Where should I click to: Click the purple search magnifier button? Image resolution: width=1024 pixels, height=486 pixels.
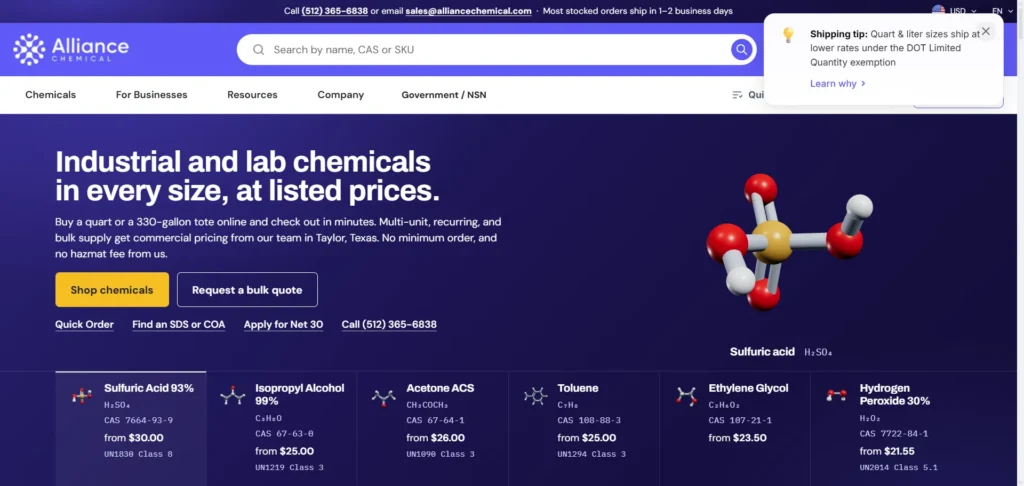point(741,50)
